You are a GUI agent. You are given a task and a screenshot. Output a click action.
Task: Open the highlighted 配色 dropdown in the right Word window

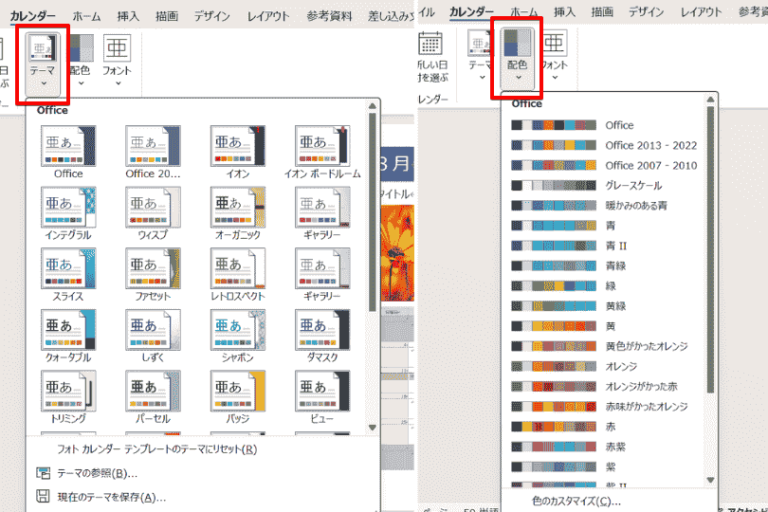(x=517, y=58)
